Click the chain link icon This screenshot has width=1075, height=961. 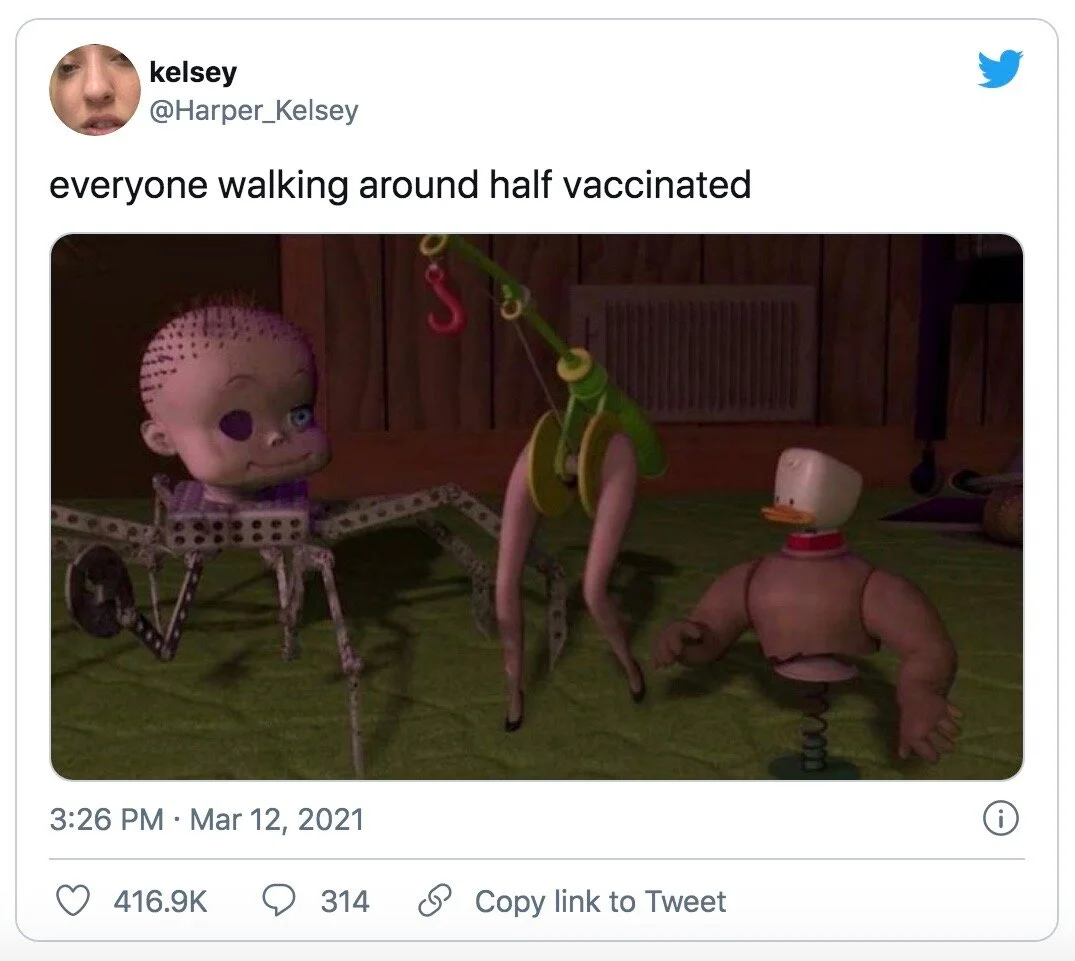click(x=435, y=901)
